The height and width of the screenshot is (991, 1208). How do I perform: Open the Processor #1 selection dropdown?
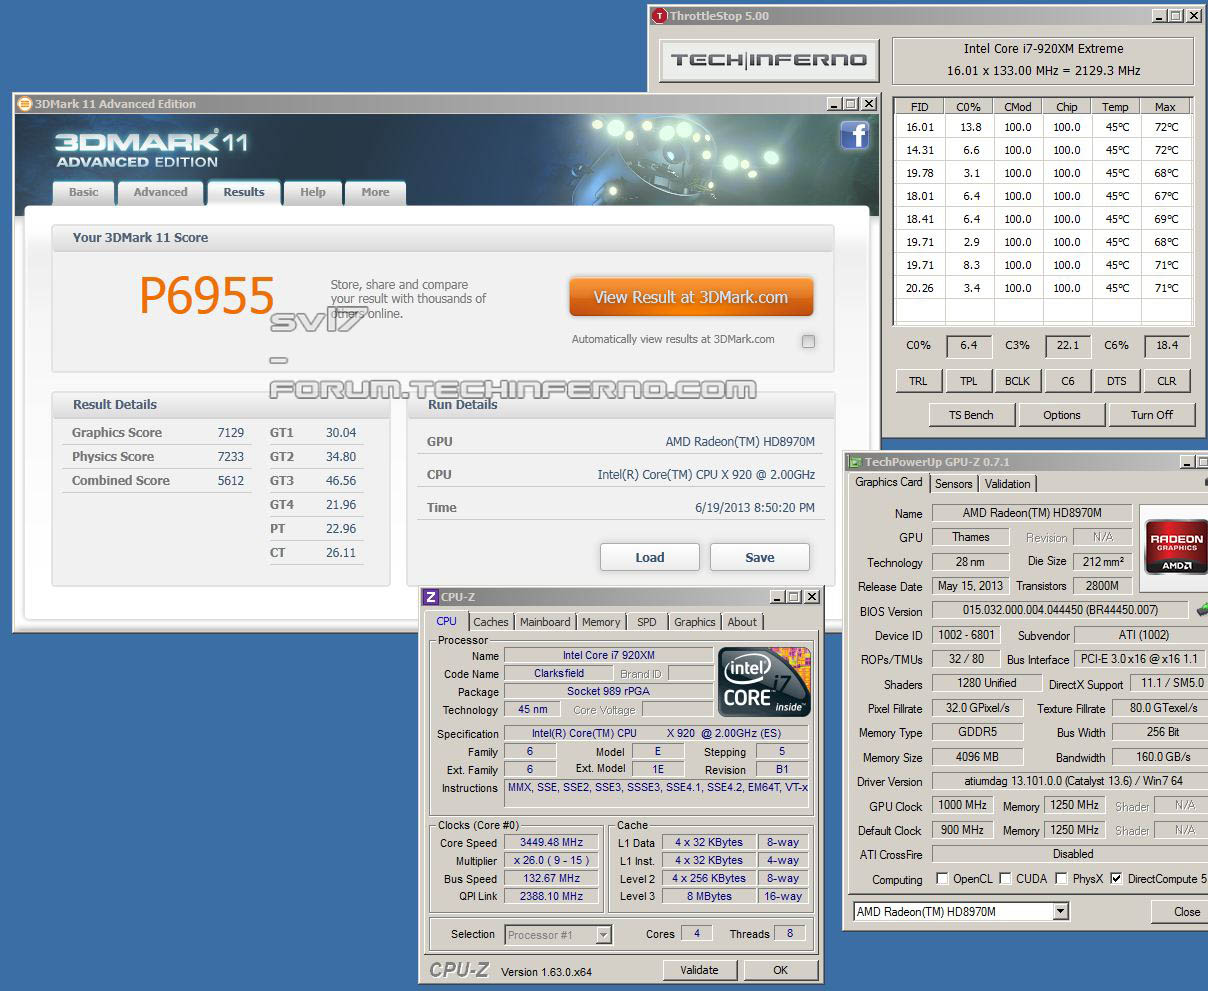point(603,935)
